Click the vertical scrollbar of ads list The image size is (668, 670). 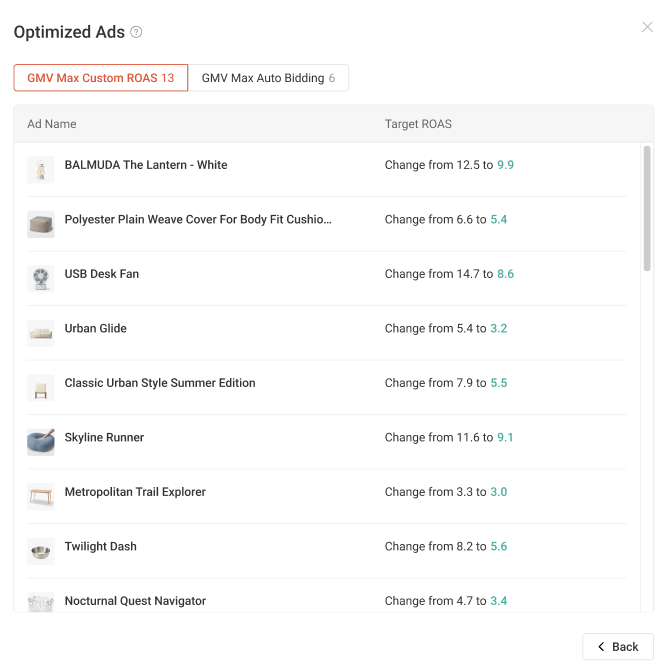click(647, 209)
